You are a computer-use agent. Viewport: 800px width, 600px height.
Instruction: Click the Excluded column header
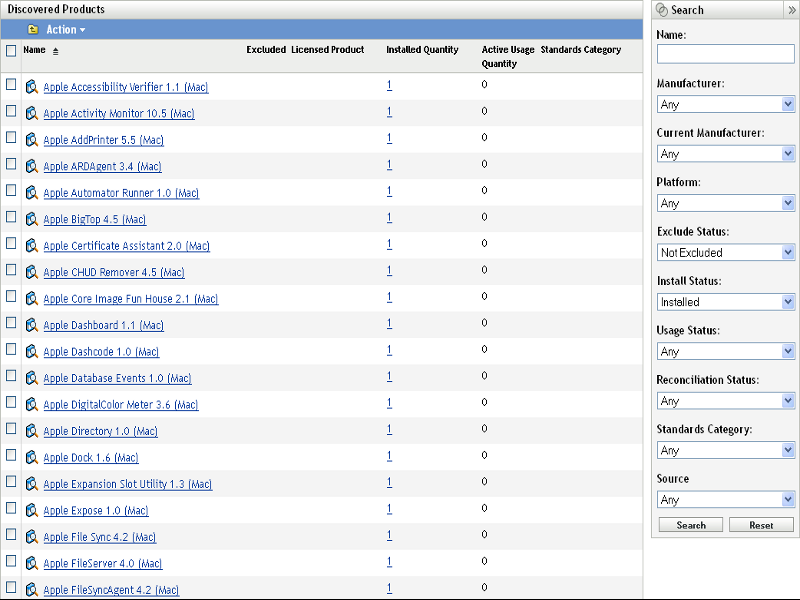266,50
